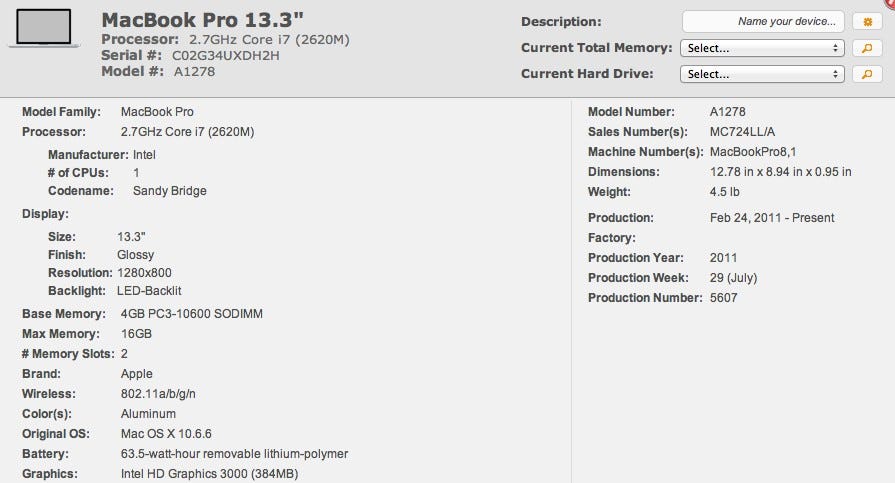
Task: Click the Intel HD Graphics 3000 text
Action: 209,474
